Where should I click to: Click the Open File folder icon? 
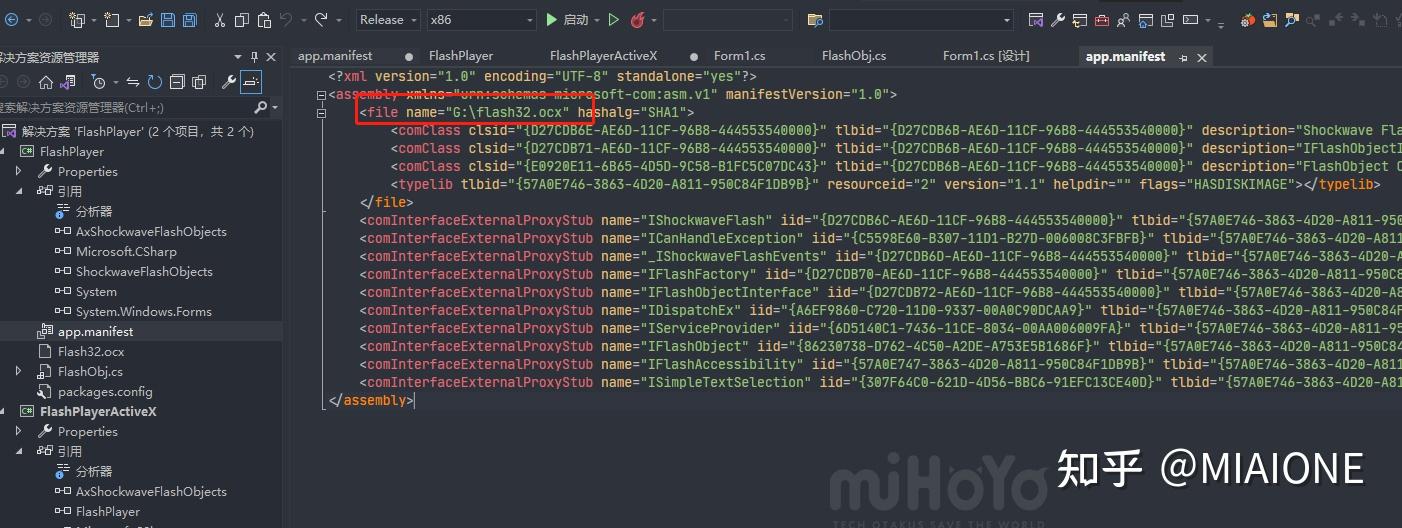click(x=145, y=20)
